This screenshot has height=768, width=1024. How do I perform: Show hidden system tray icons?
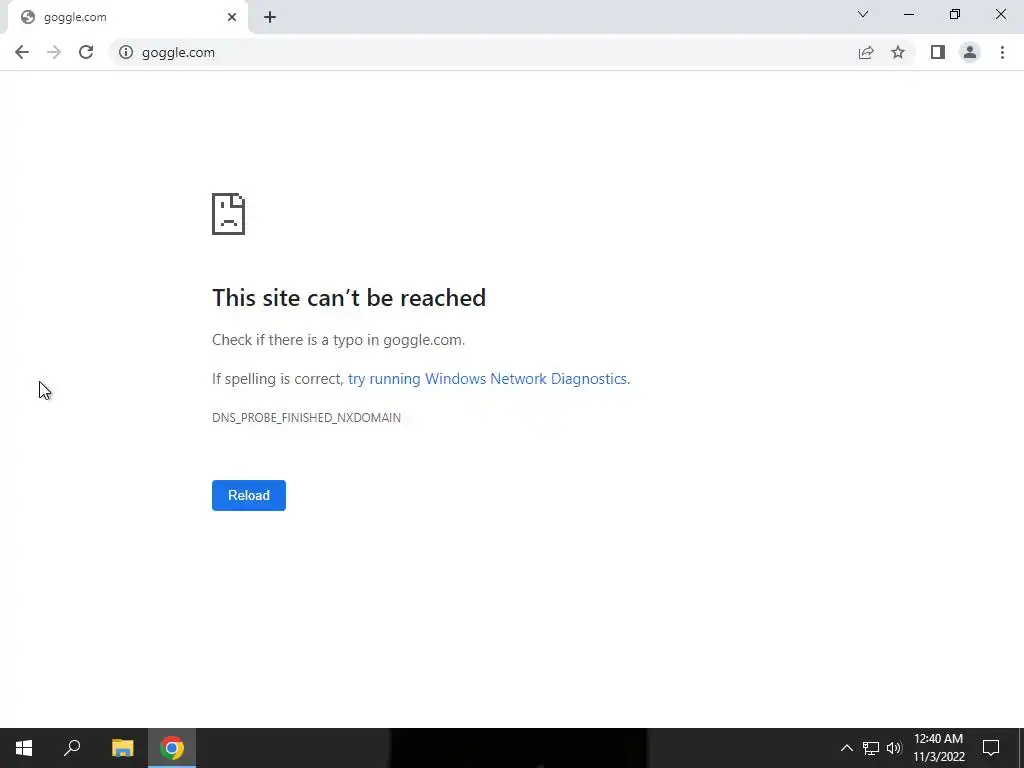coord(846,748)
